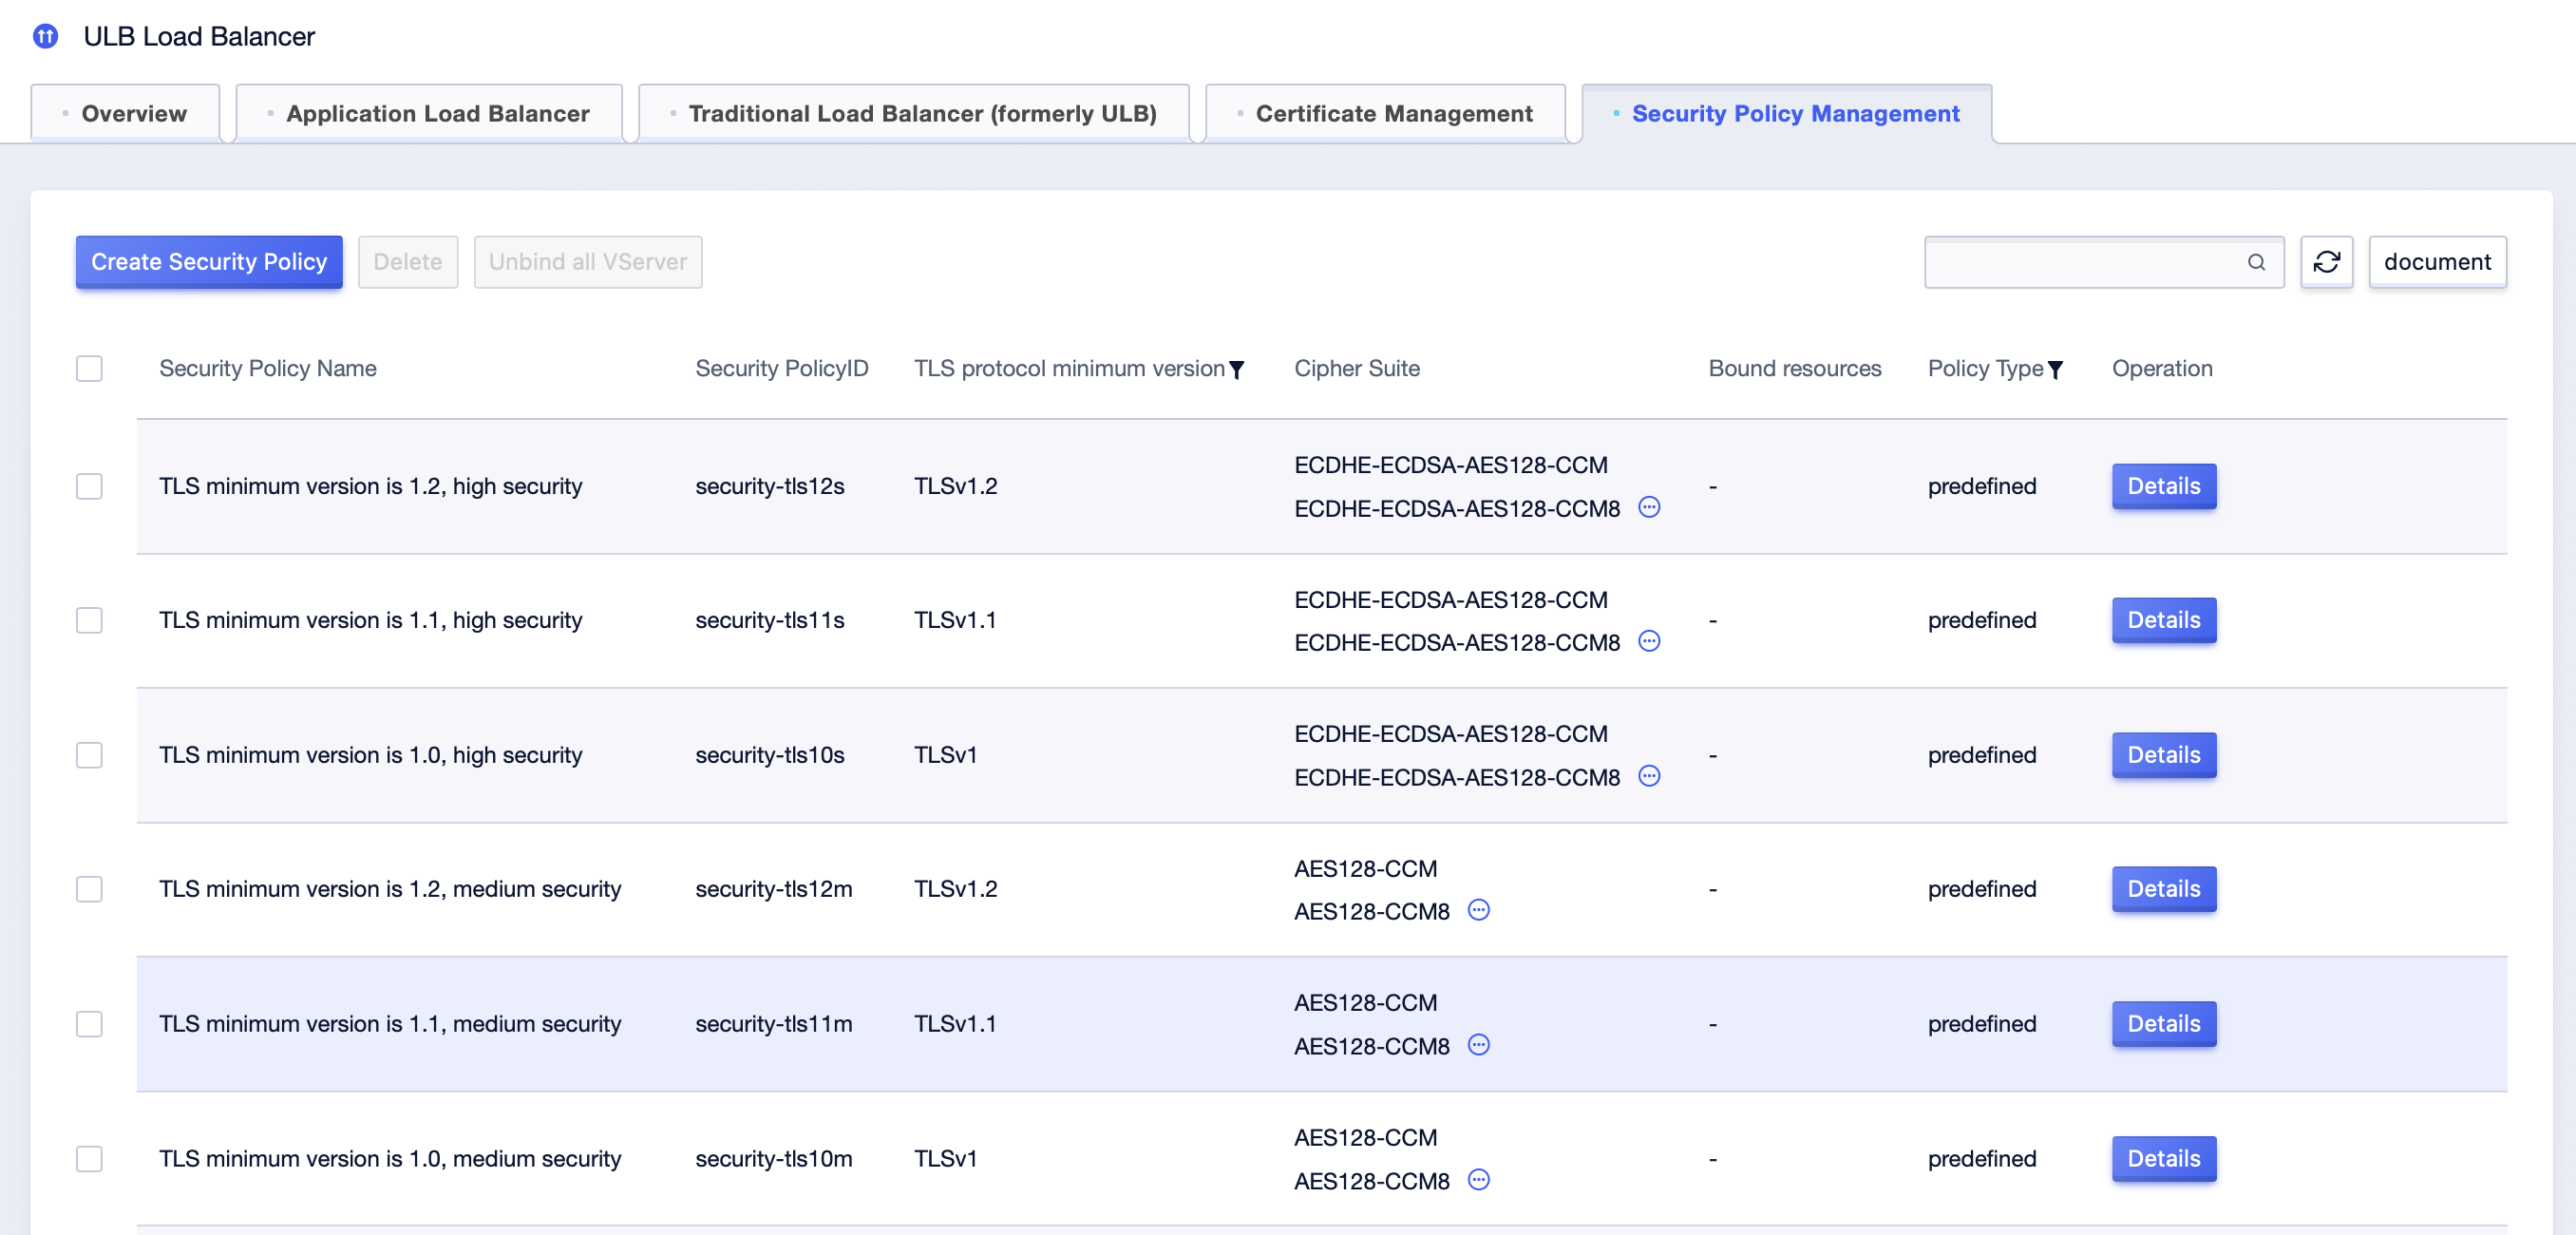Click the security-tls12s policy ID
This screenshot has width=2576, height=1235.
pyautogui.click(x=770, y=486)
